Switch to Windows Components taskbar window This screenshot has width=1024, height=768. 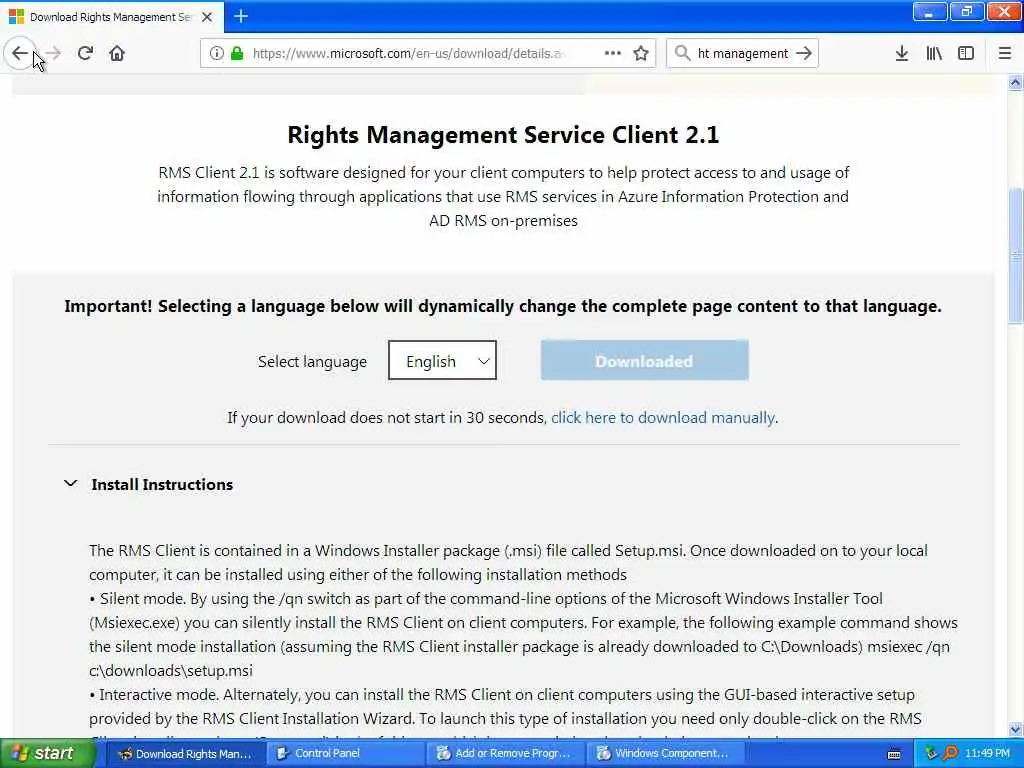click(x=666, y=753)
